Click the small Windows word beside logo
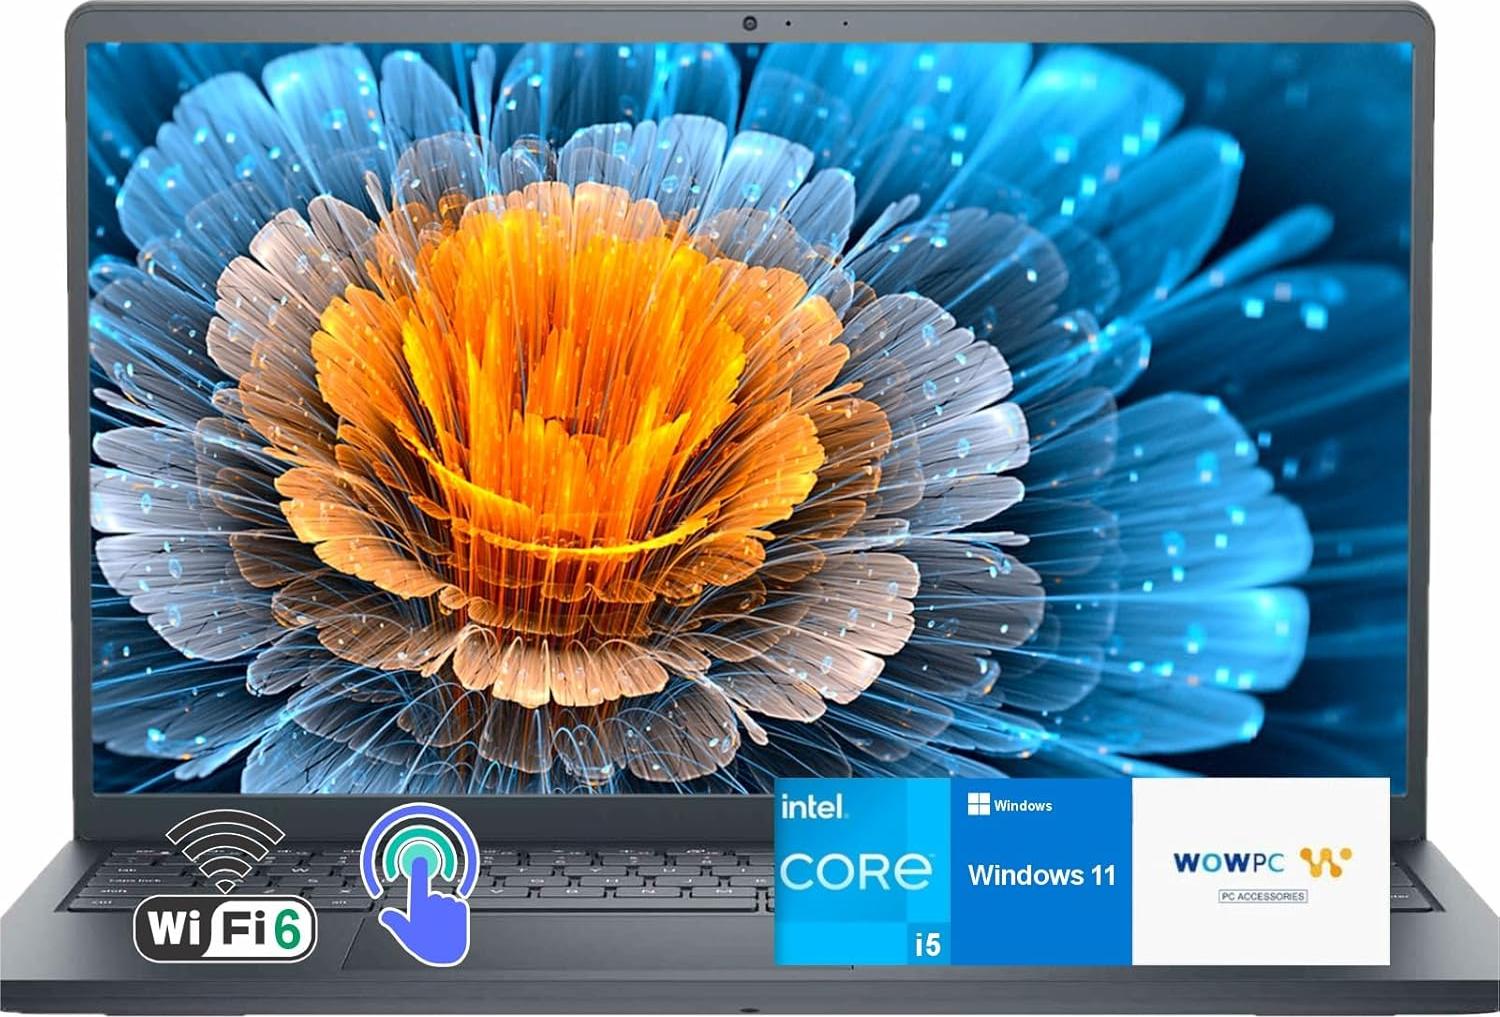This screenshot has width=1500, height=1017. pos(1023,806)
